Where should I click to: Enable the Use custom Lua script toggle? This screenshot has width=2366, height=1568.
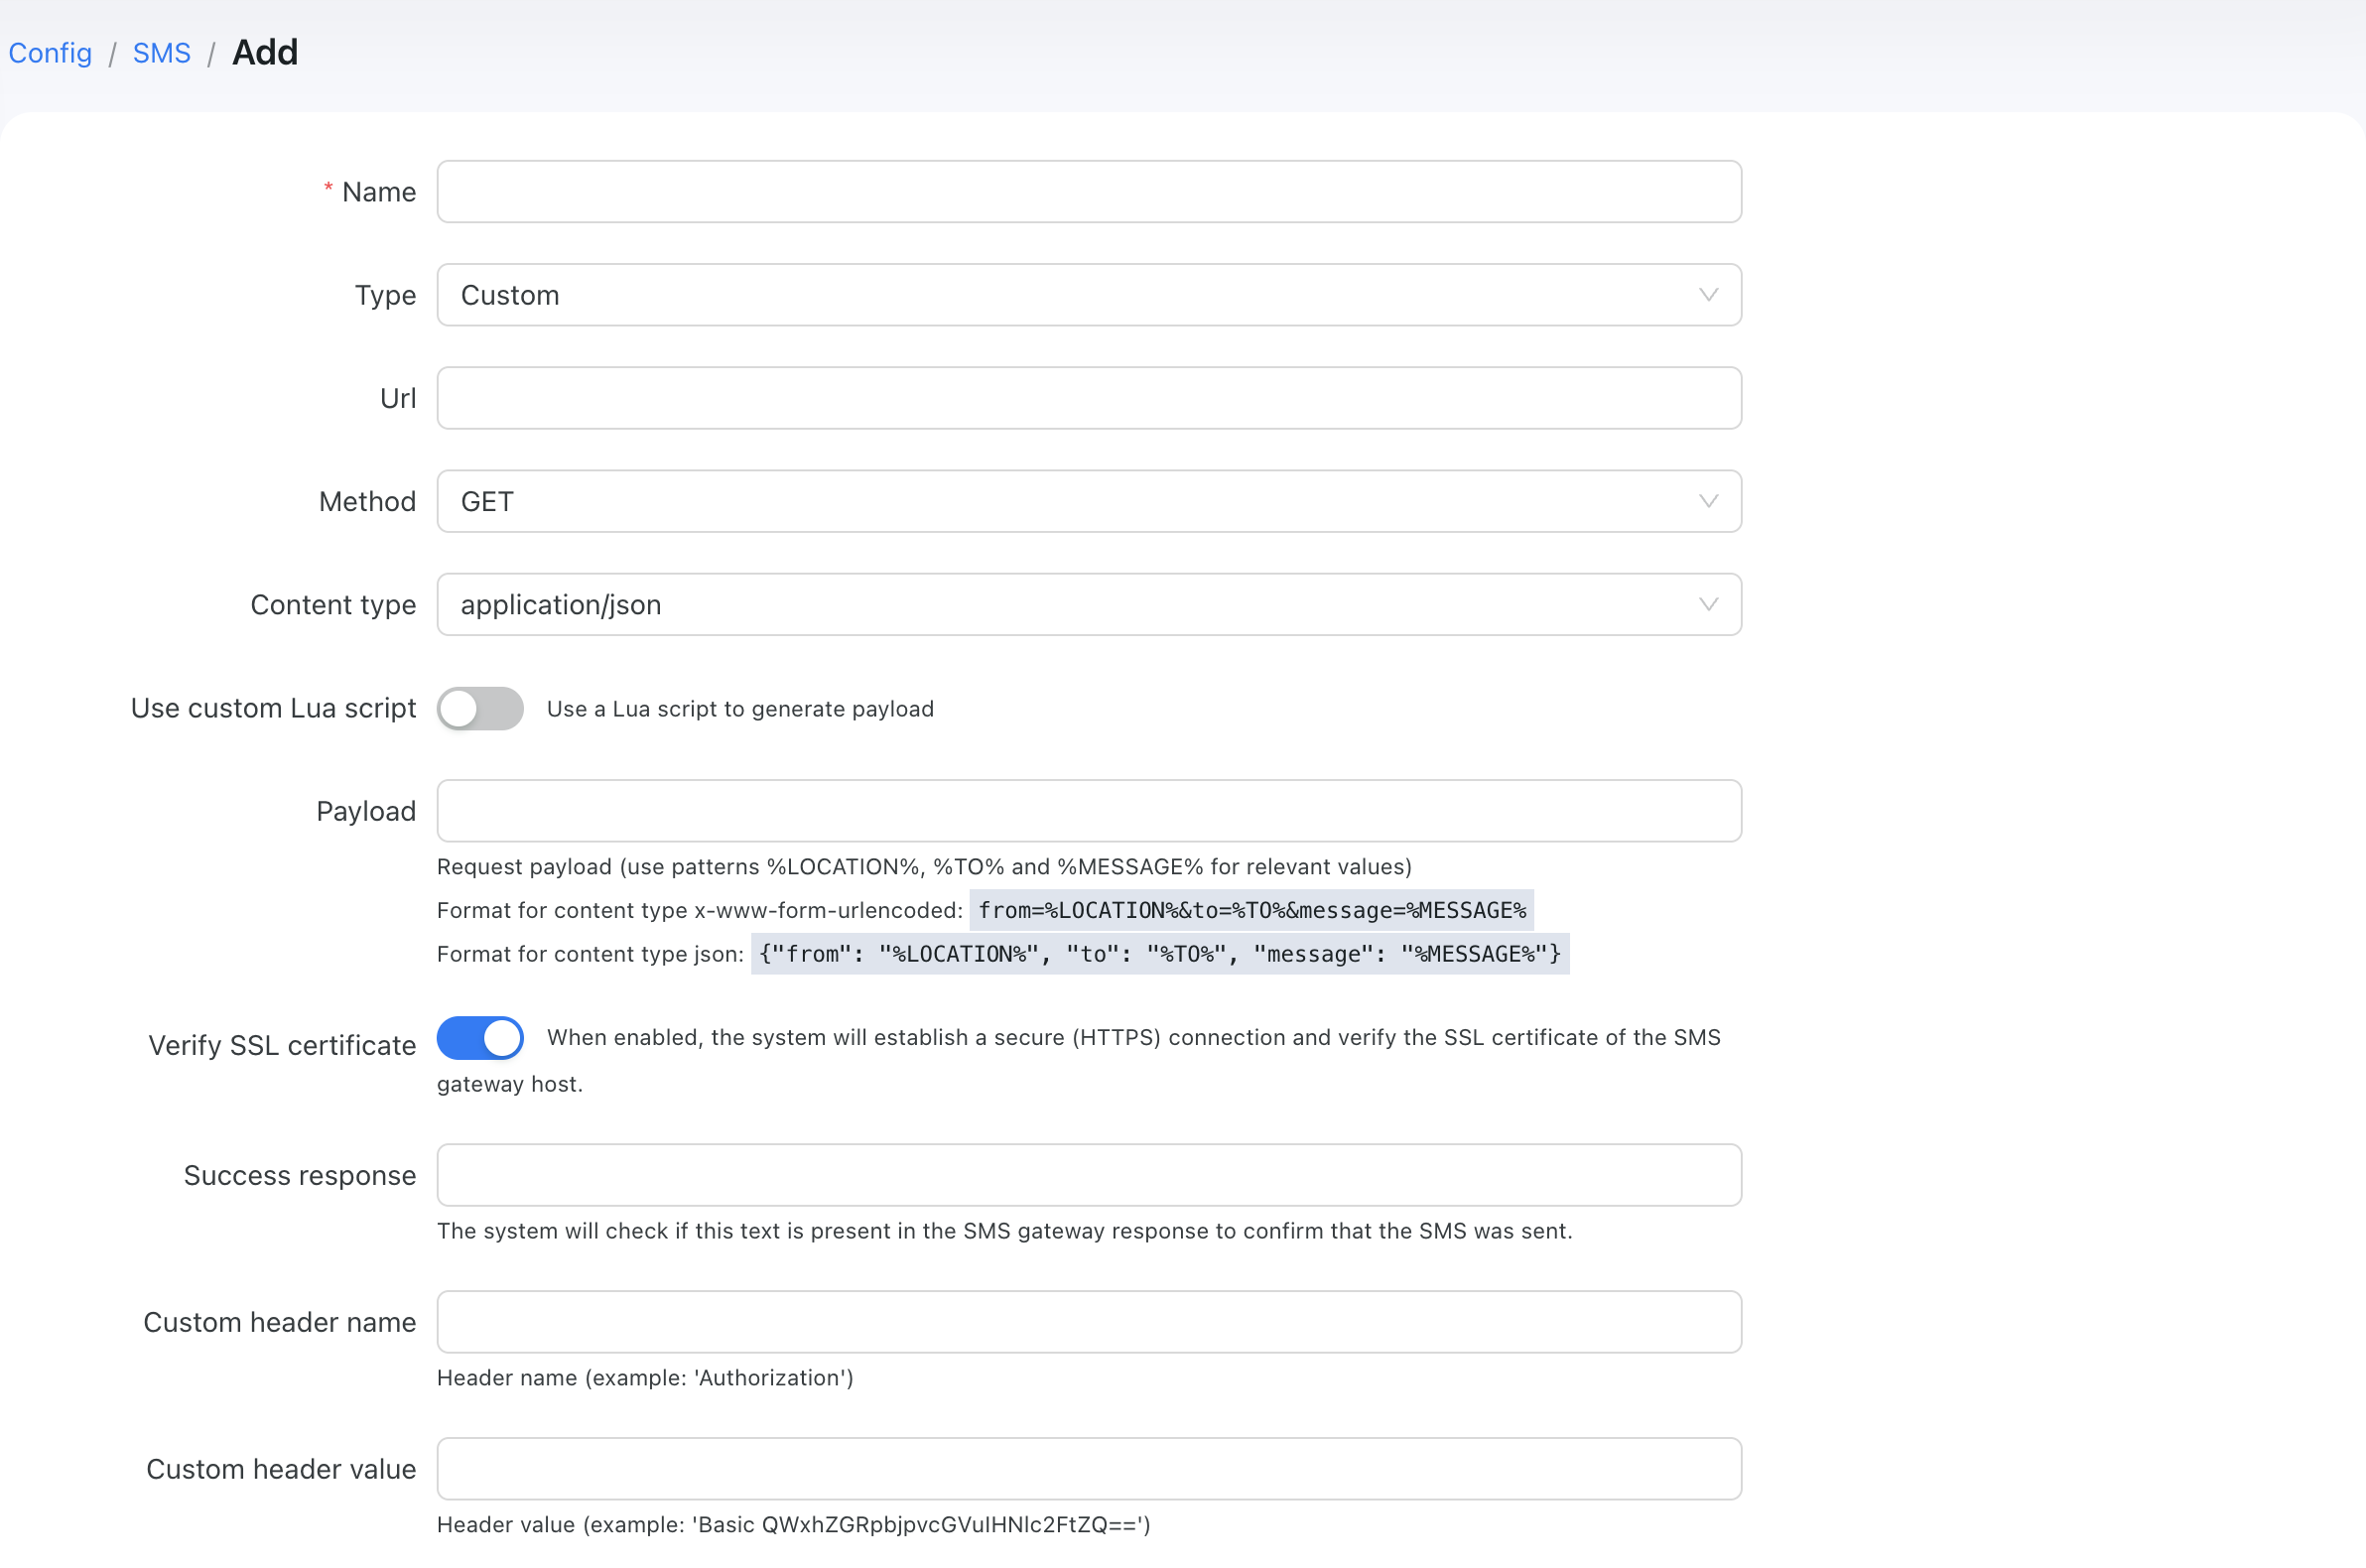click(x=480, y=708)
